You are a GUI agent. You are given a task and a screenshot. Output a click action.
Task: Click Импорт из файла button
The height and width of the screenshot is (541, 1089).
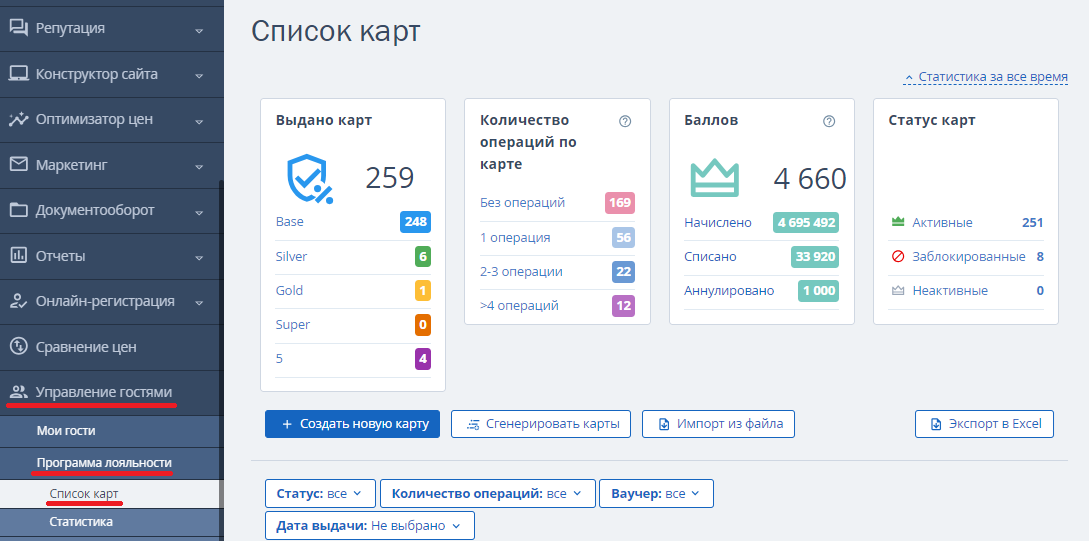(x=718, y=424)
